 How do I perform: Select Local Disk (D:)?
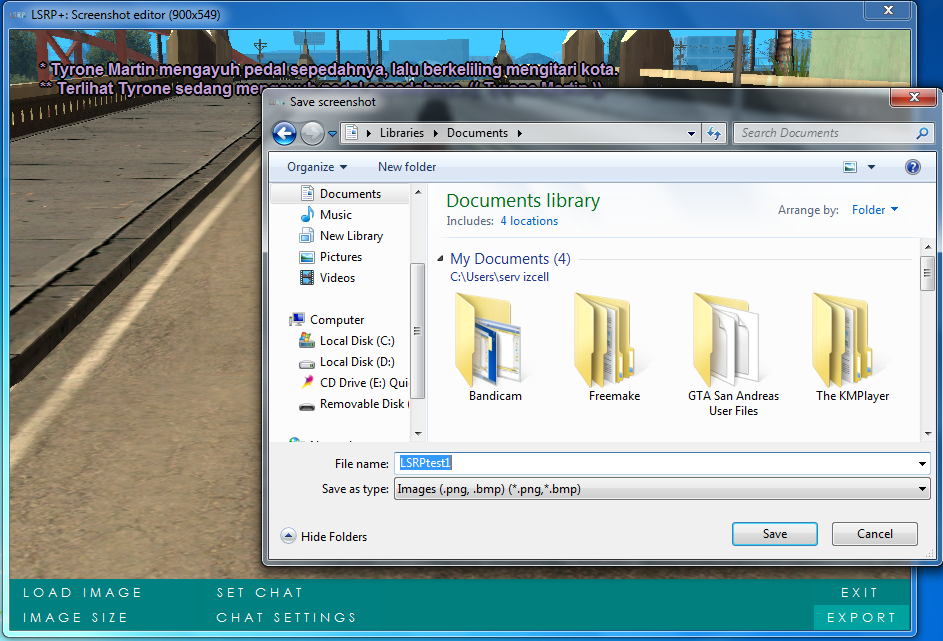pos(357,362)
